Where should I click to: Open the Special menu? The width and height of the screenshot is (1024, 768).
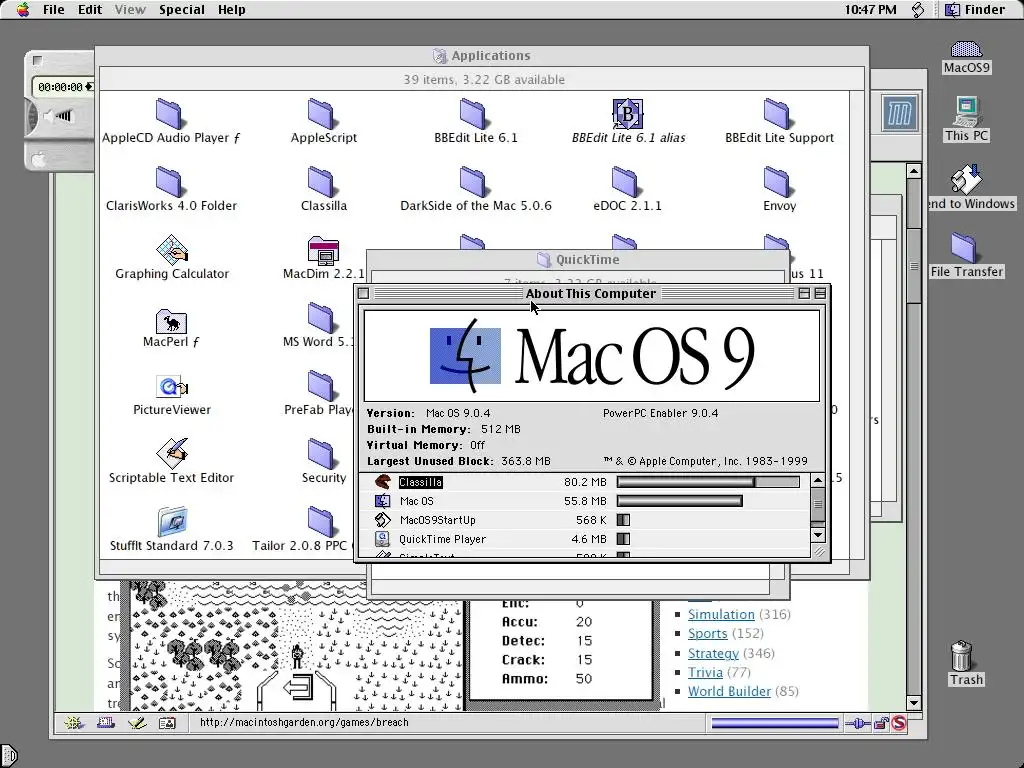(x=182, y=9)
